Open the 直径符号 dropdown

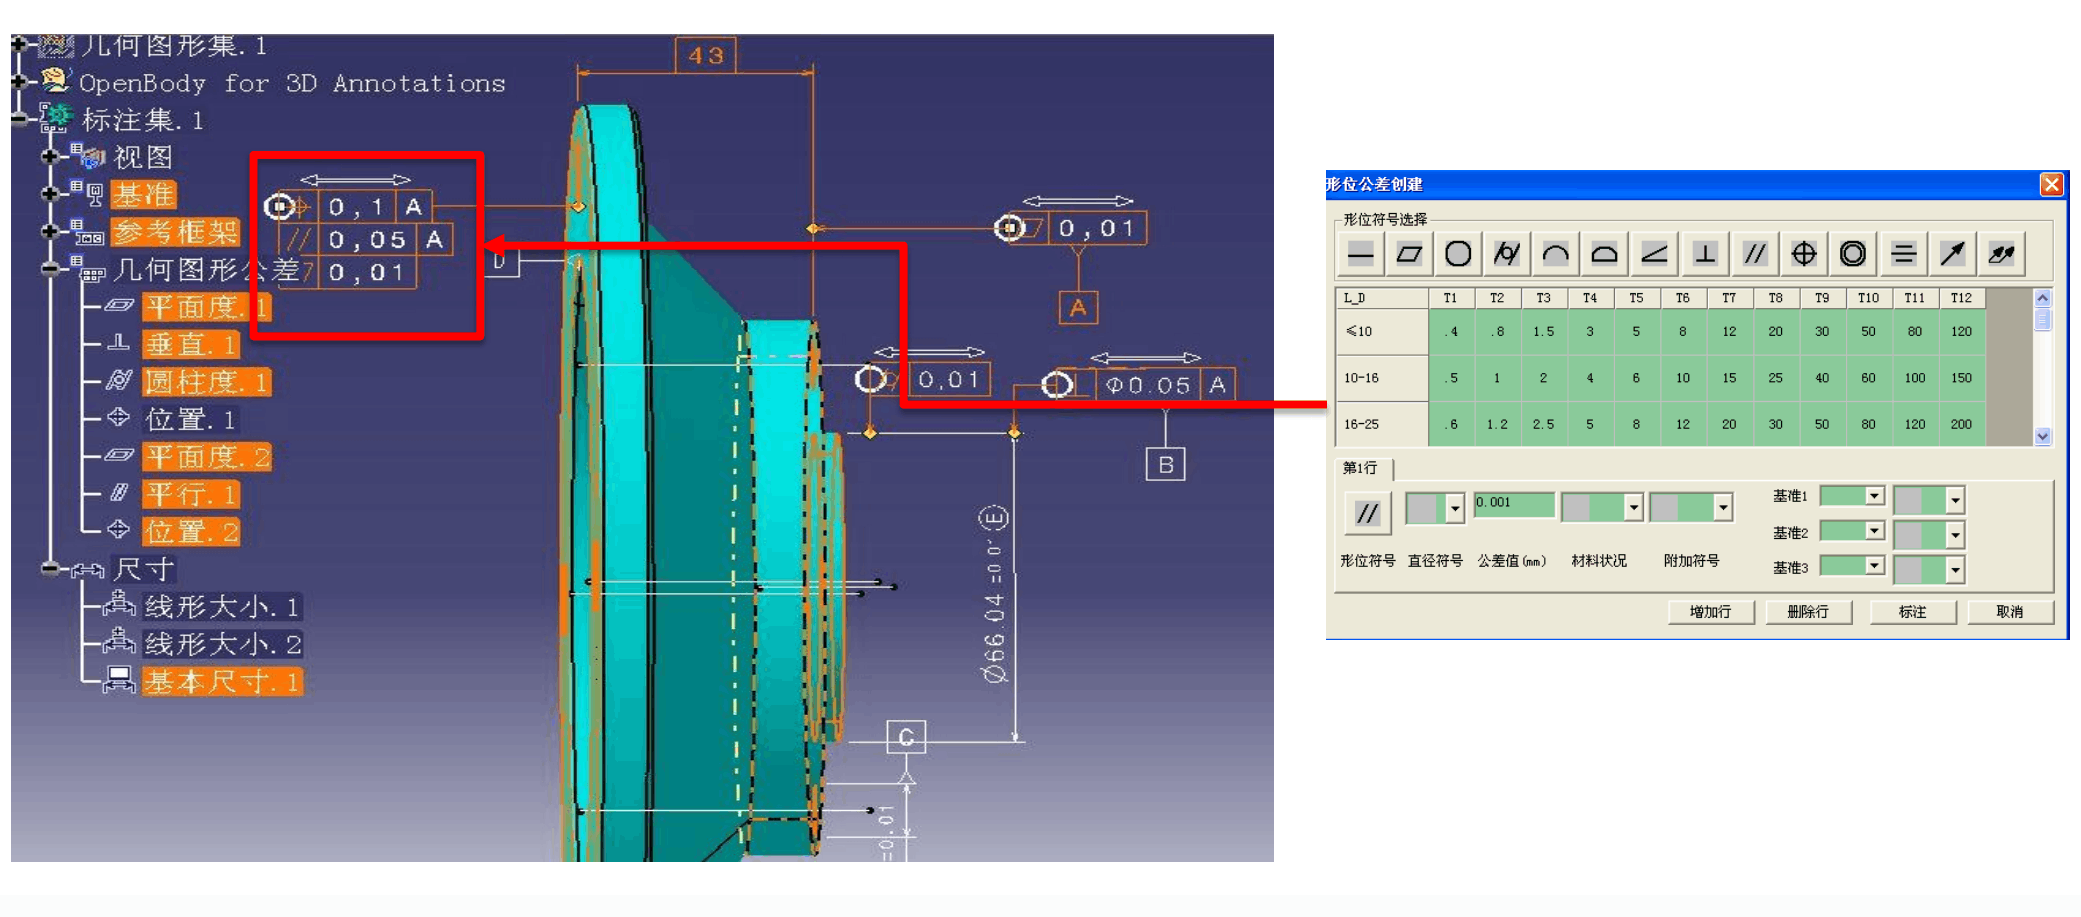(x=1455, y=509)
